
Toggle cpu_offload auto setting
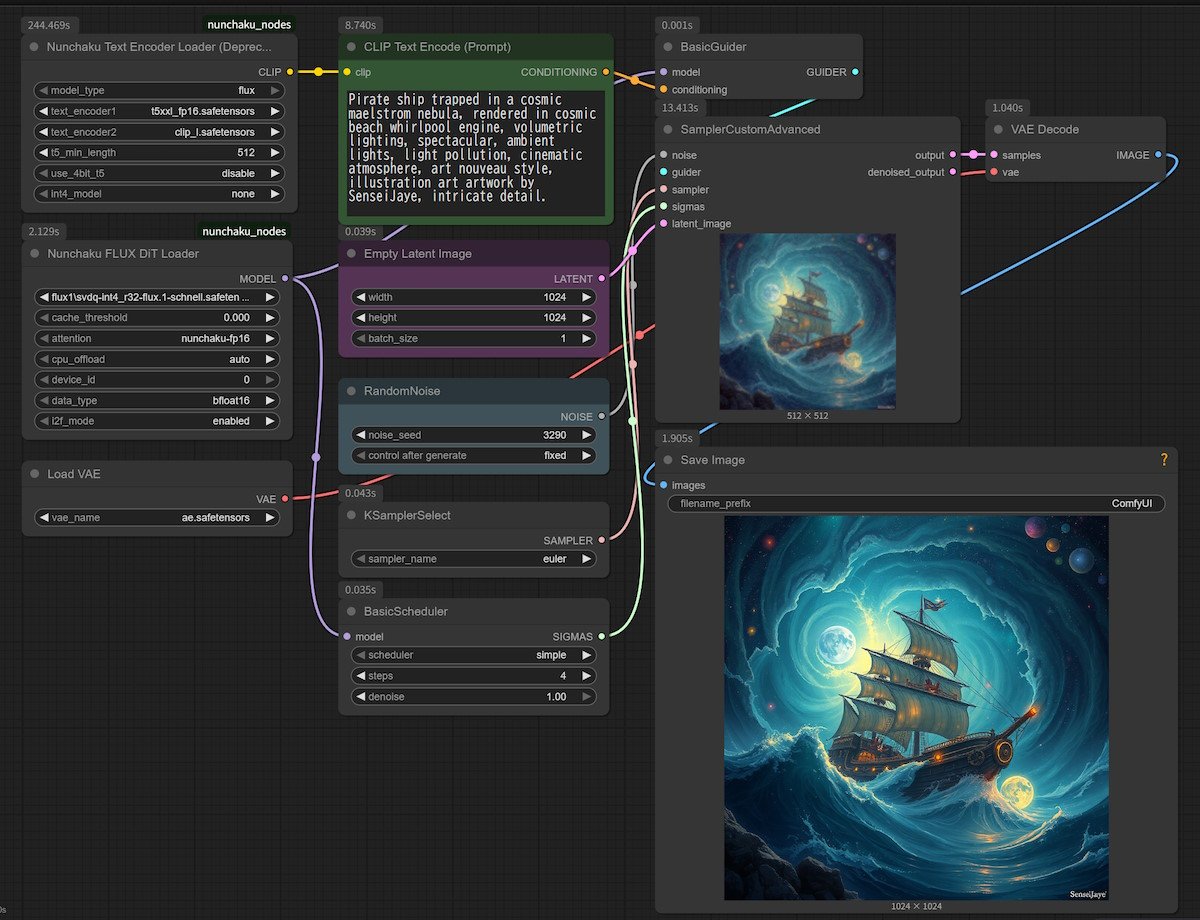[x=158, y=359]
